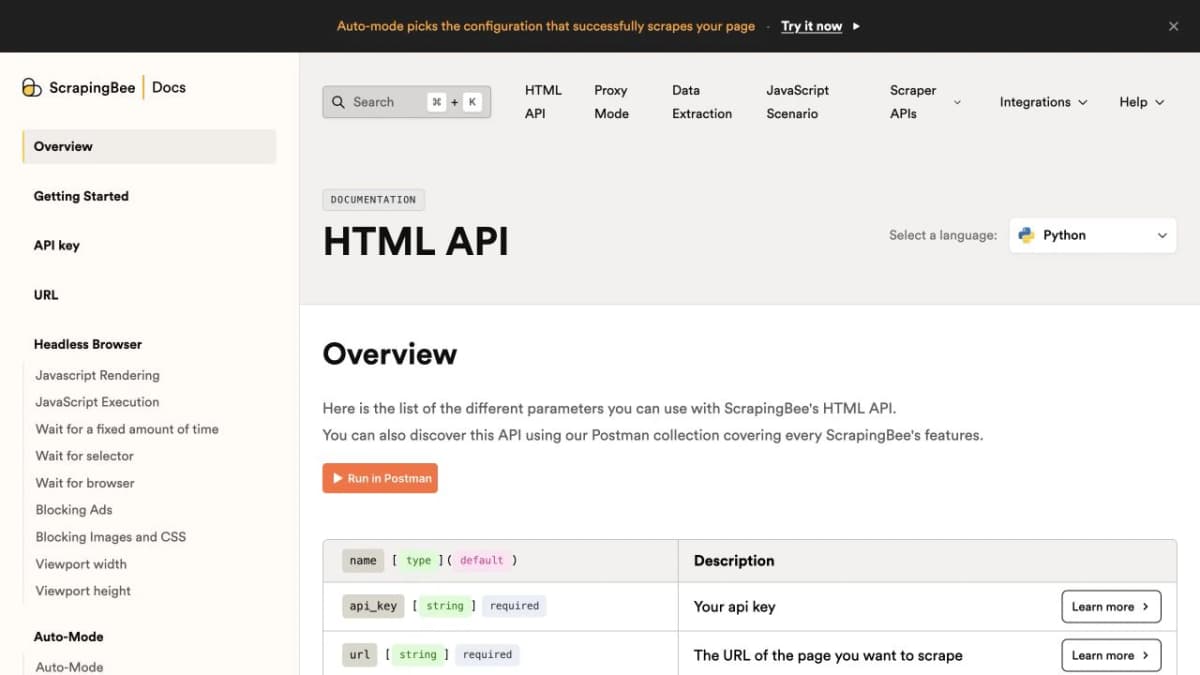Open Blocking Ads sidebar link
The image size is (1200, 675).
pyautogui.click(x=74, y=510)
